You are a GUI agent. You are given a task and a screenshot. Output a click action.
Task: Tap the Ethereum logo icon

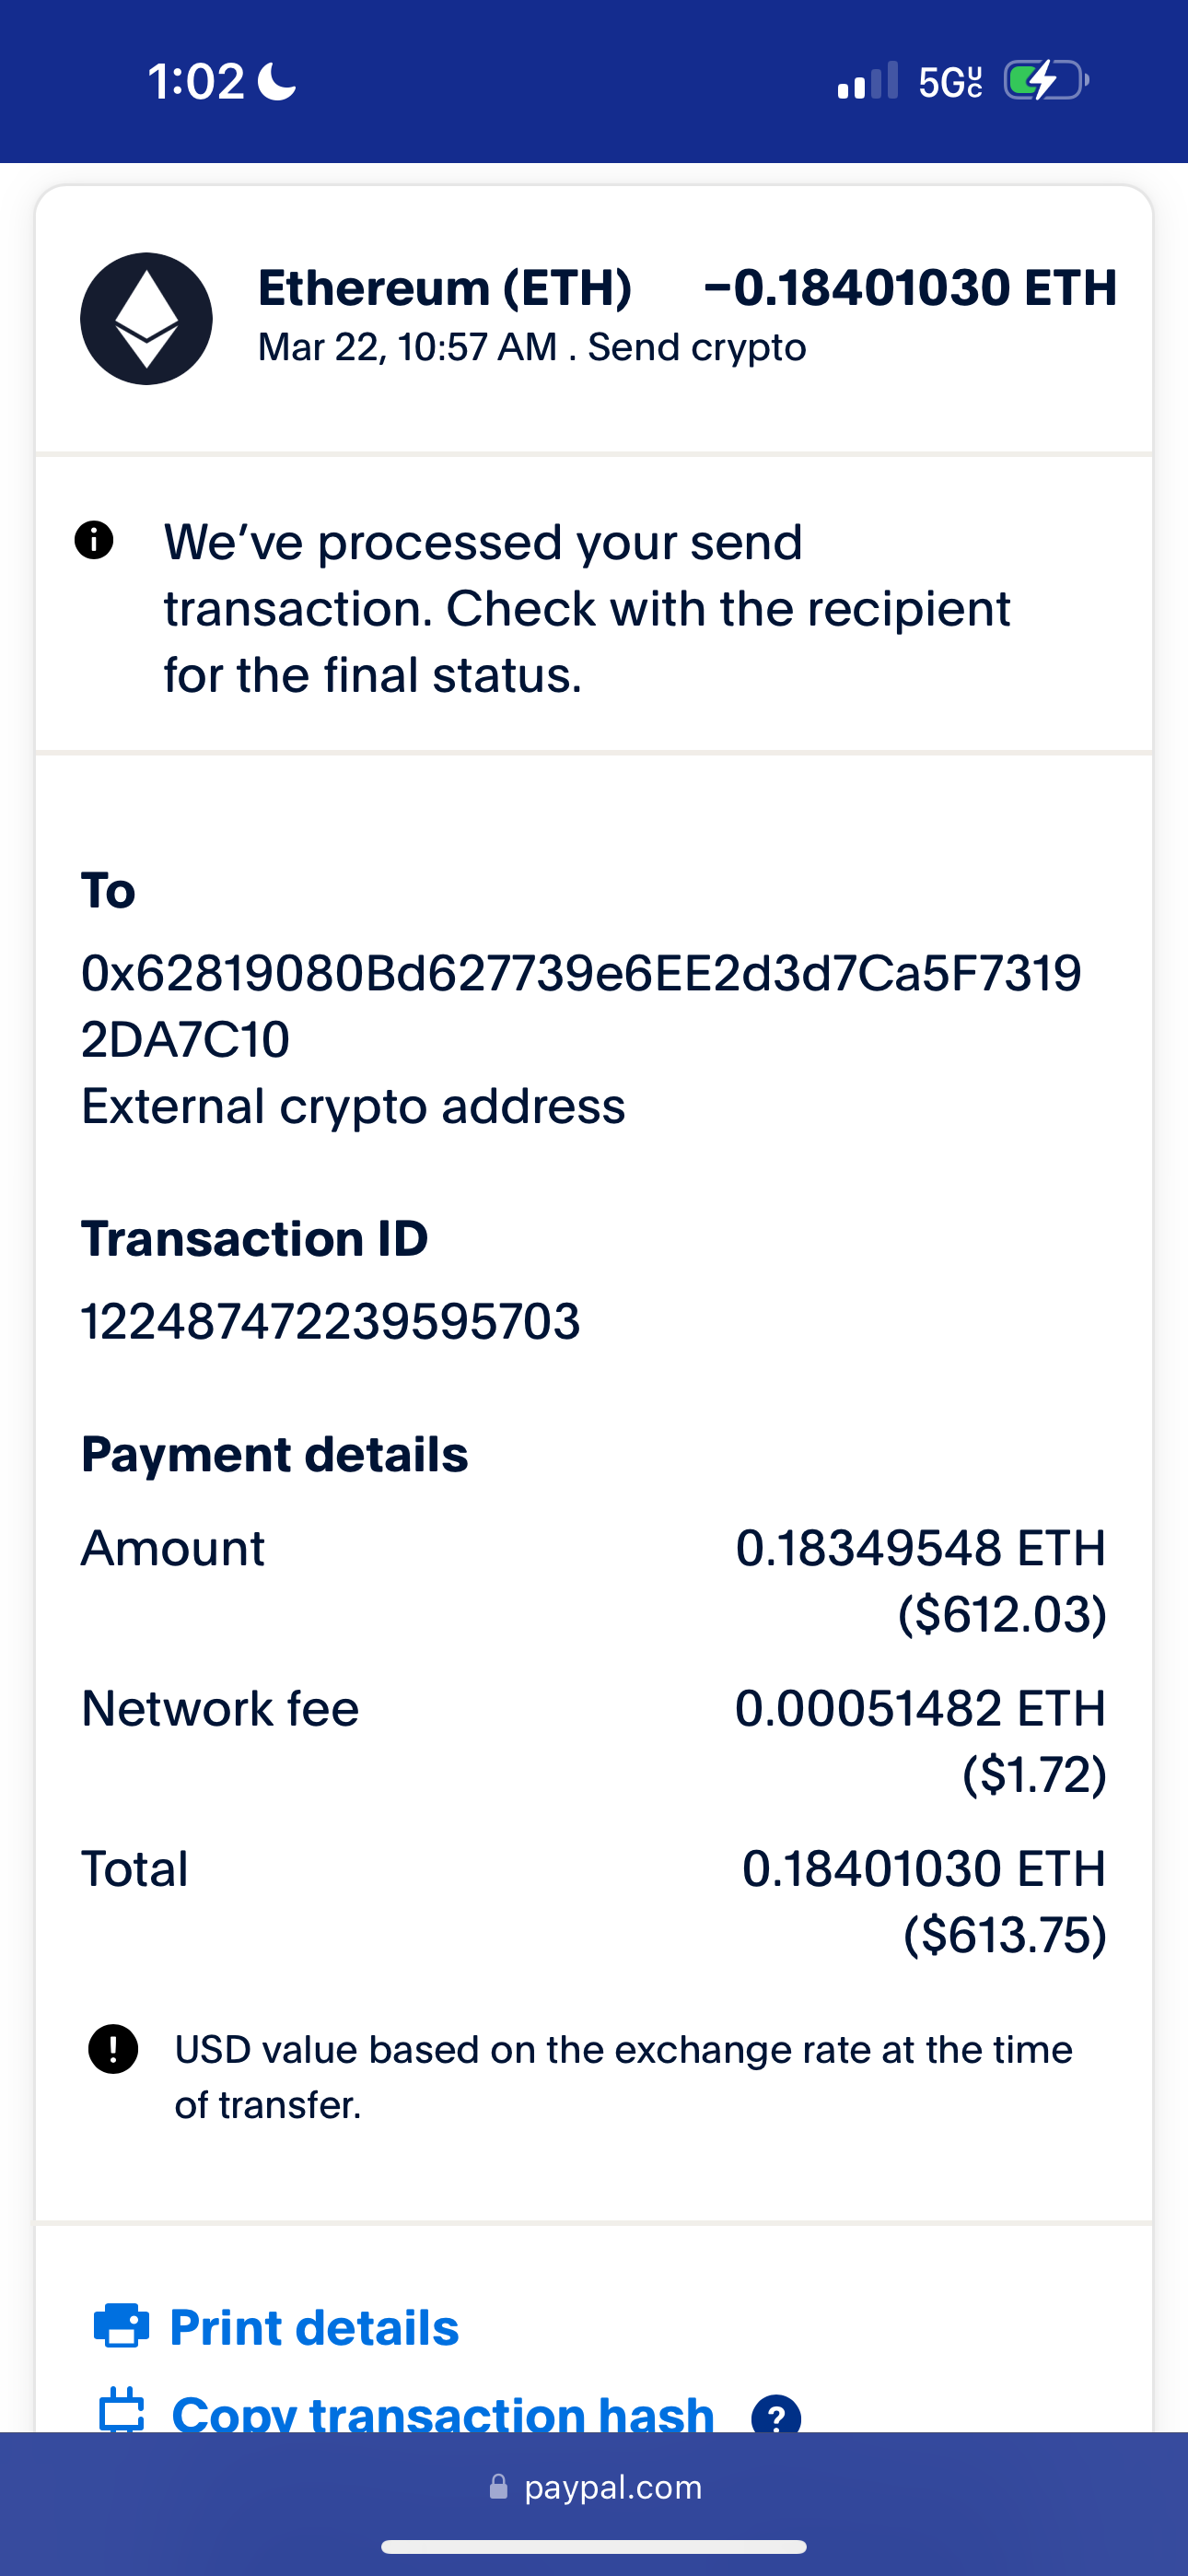(146, 319)
